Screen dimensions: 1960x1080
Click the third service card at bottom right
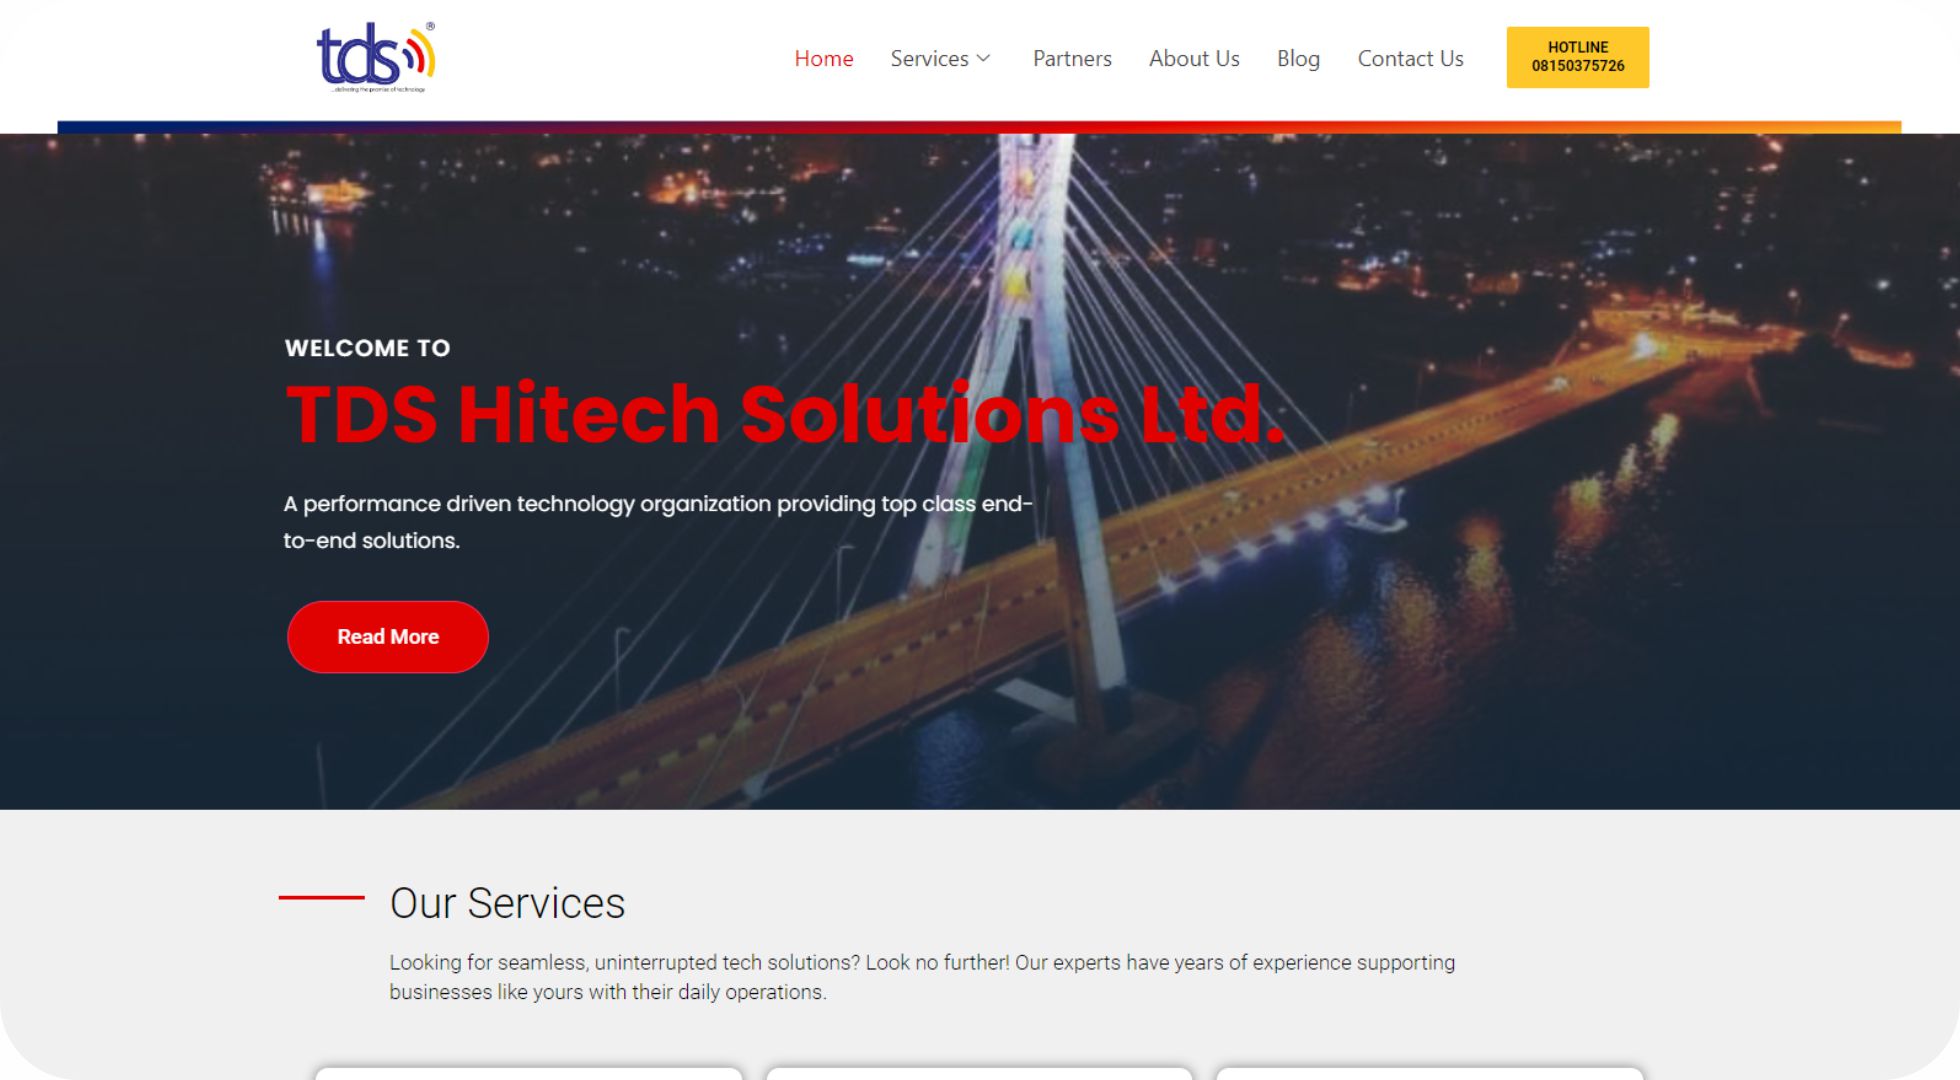(1430, 1073)
